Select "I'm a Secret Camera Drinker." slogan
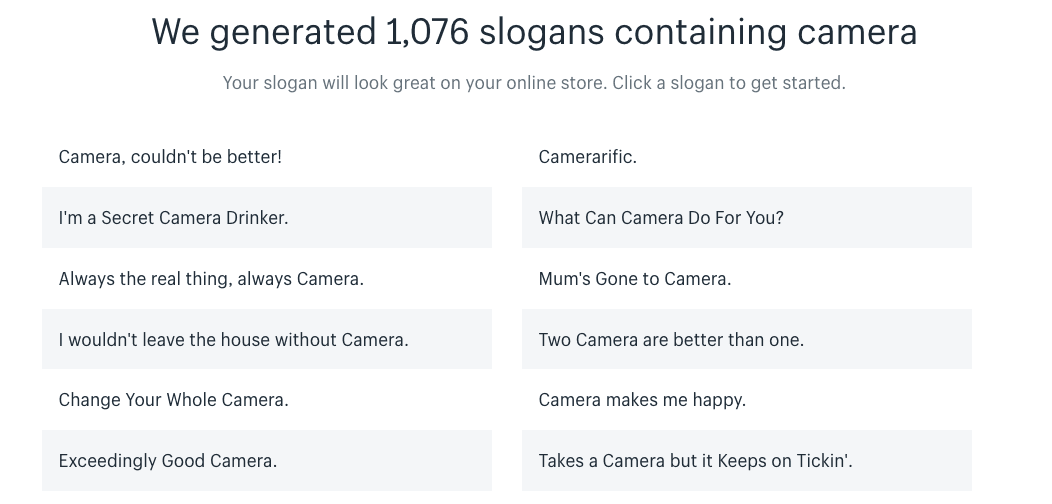The width and height of the screenshot is (1052, 504). pos(173,218)
